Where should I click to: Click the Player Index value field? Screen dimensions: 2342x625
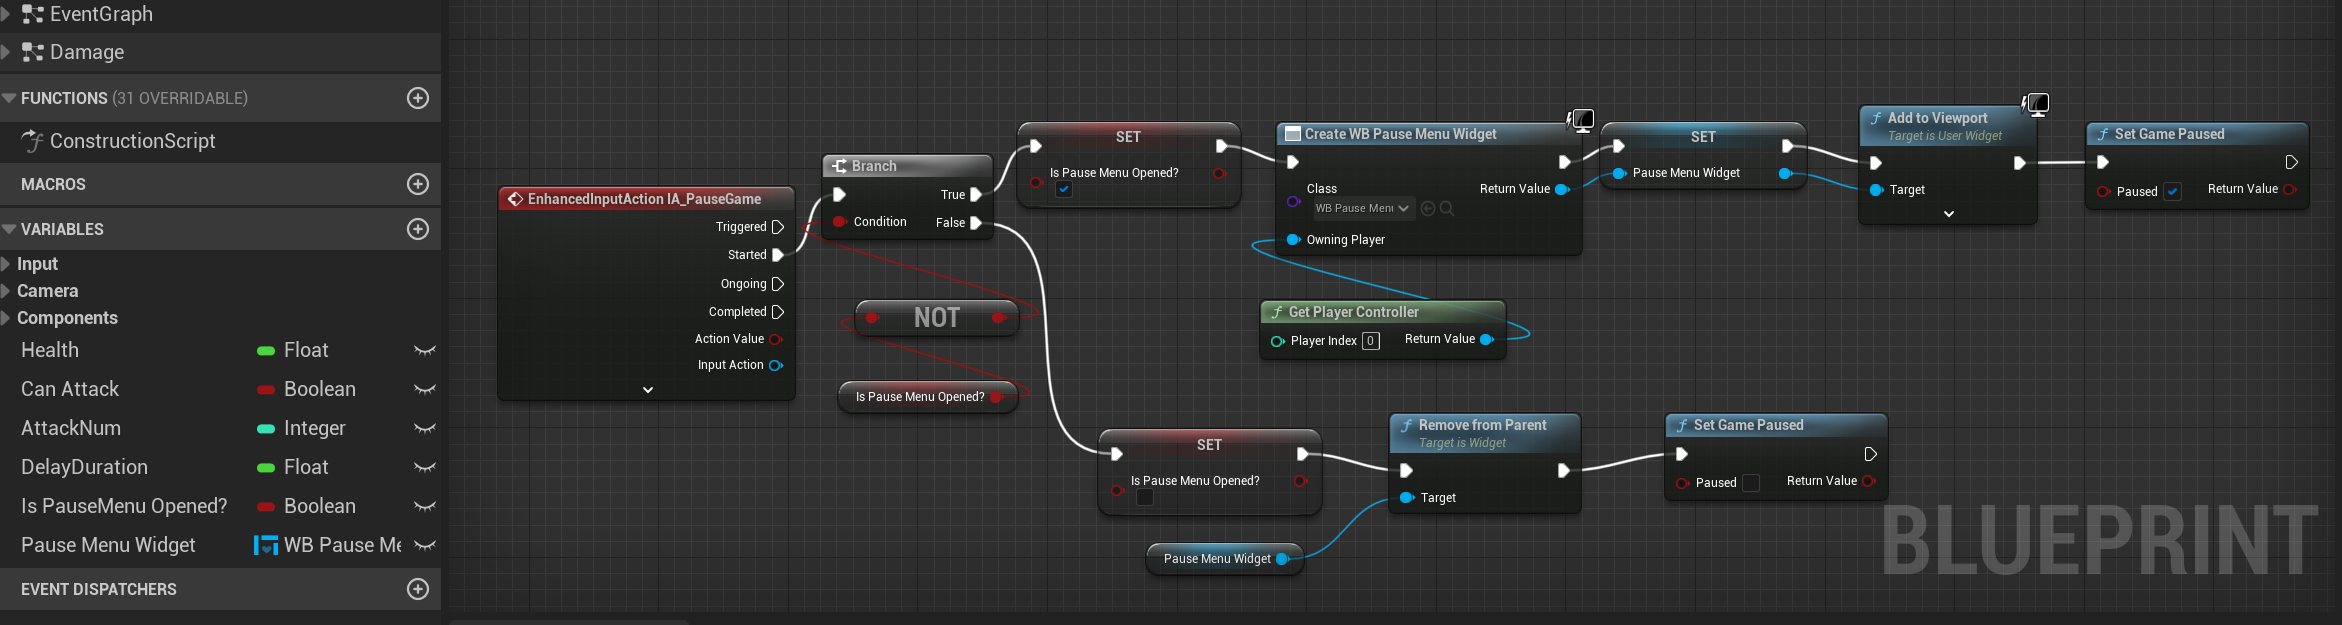(1371, 341)
